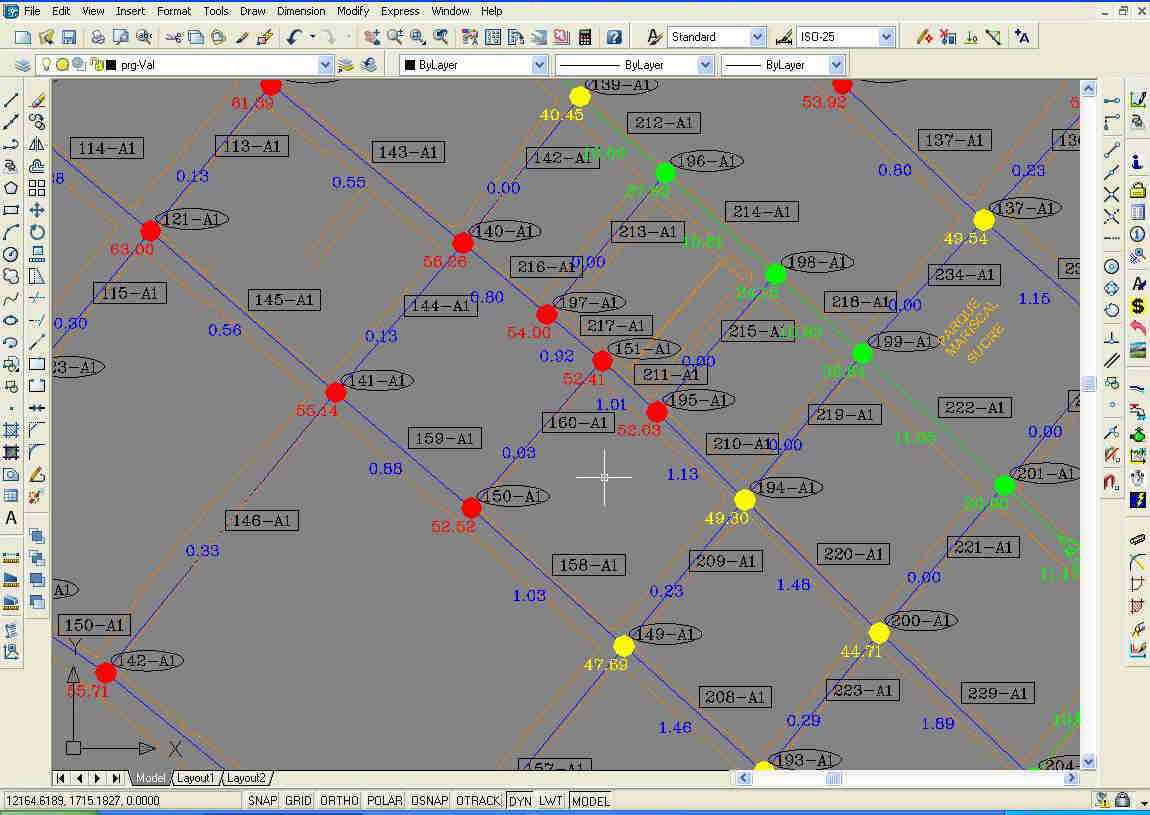Screen dimensions: 1150x815
Task: Expand the prg-Val layer dropdown
Action: 324,64
